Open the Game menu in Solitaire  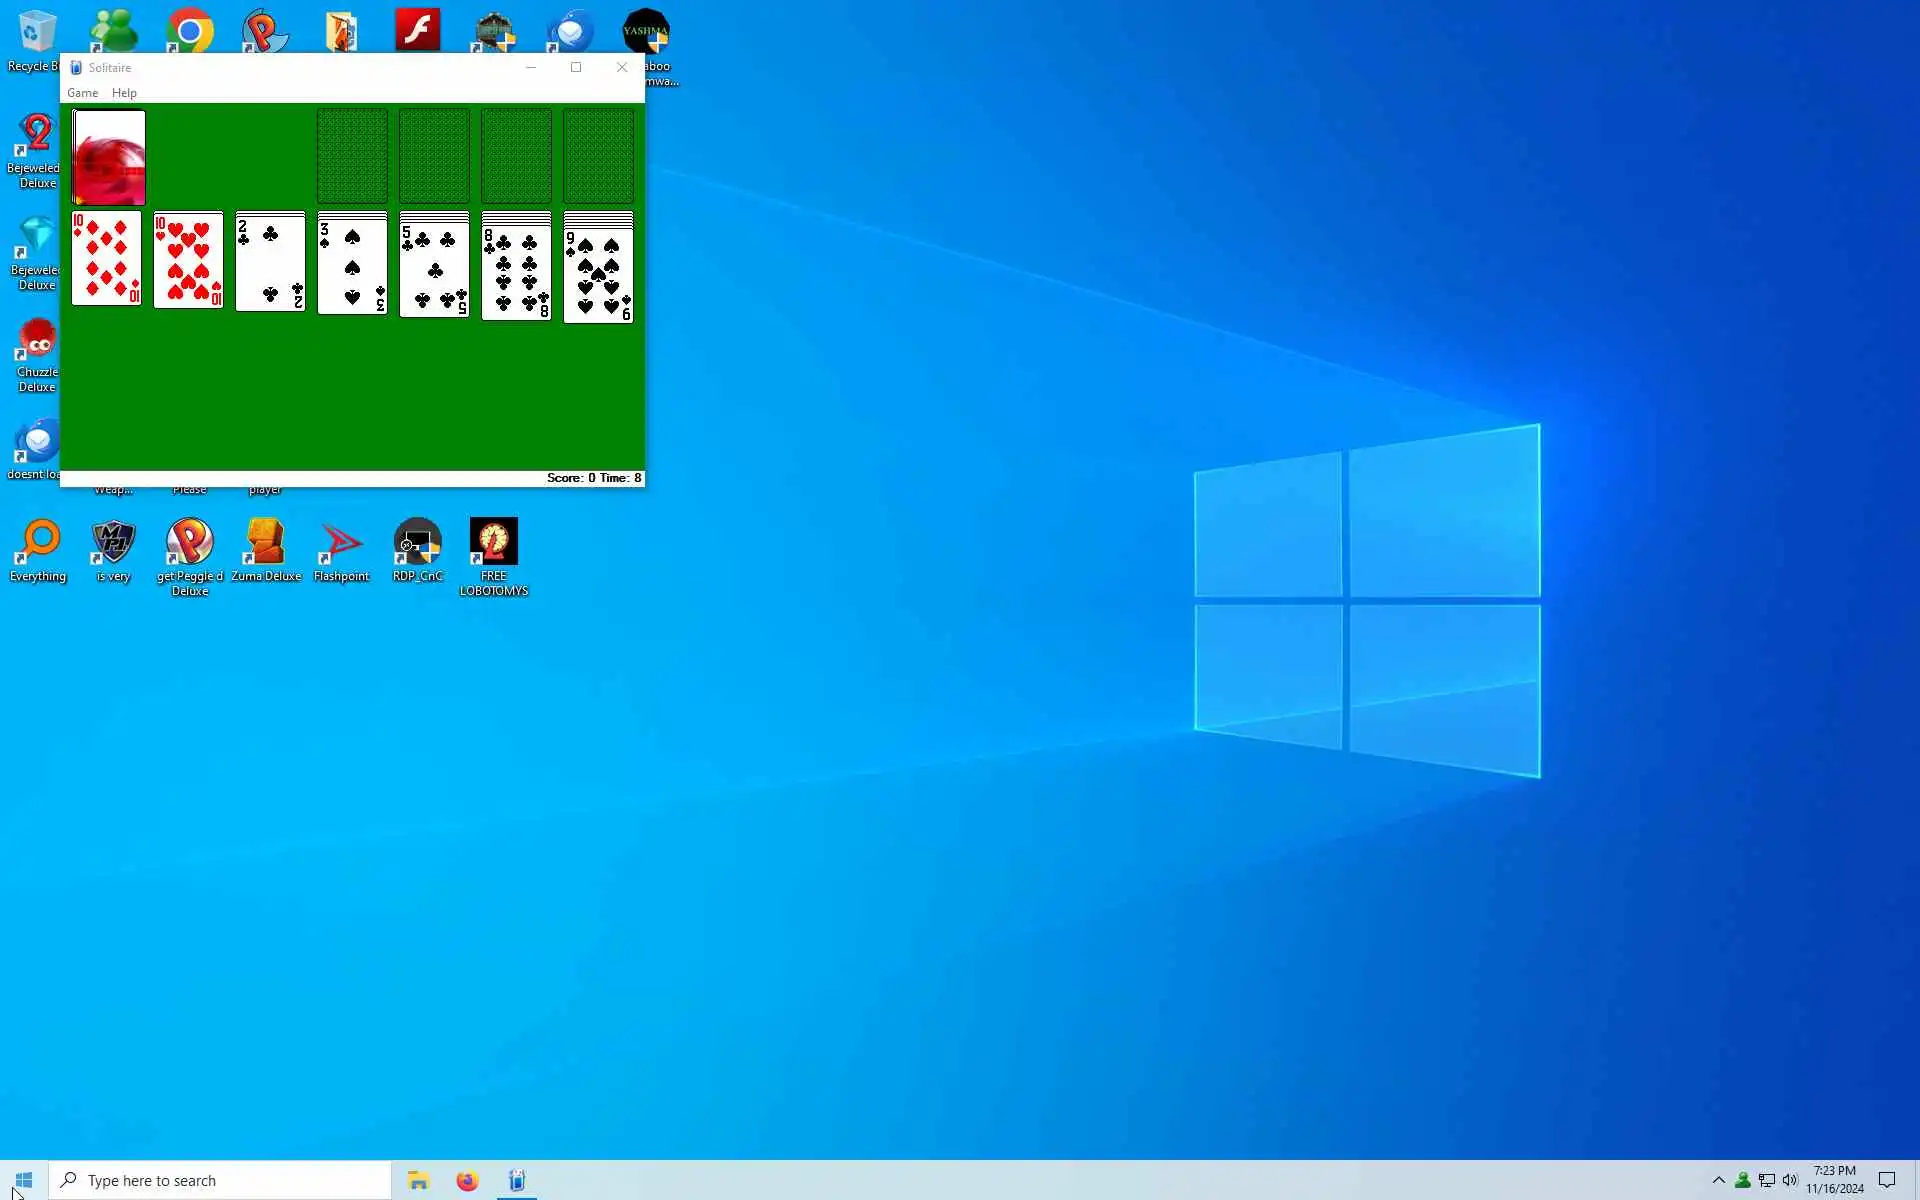click(x=82, y=93)
